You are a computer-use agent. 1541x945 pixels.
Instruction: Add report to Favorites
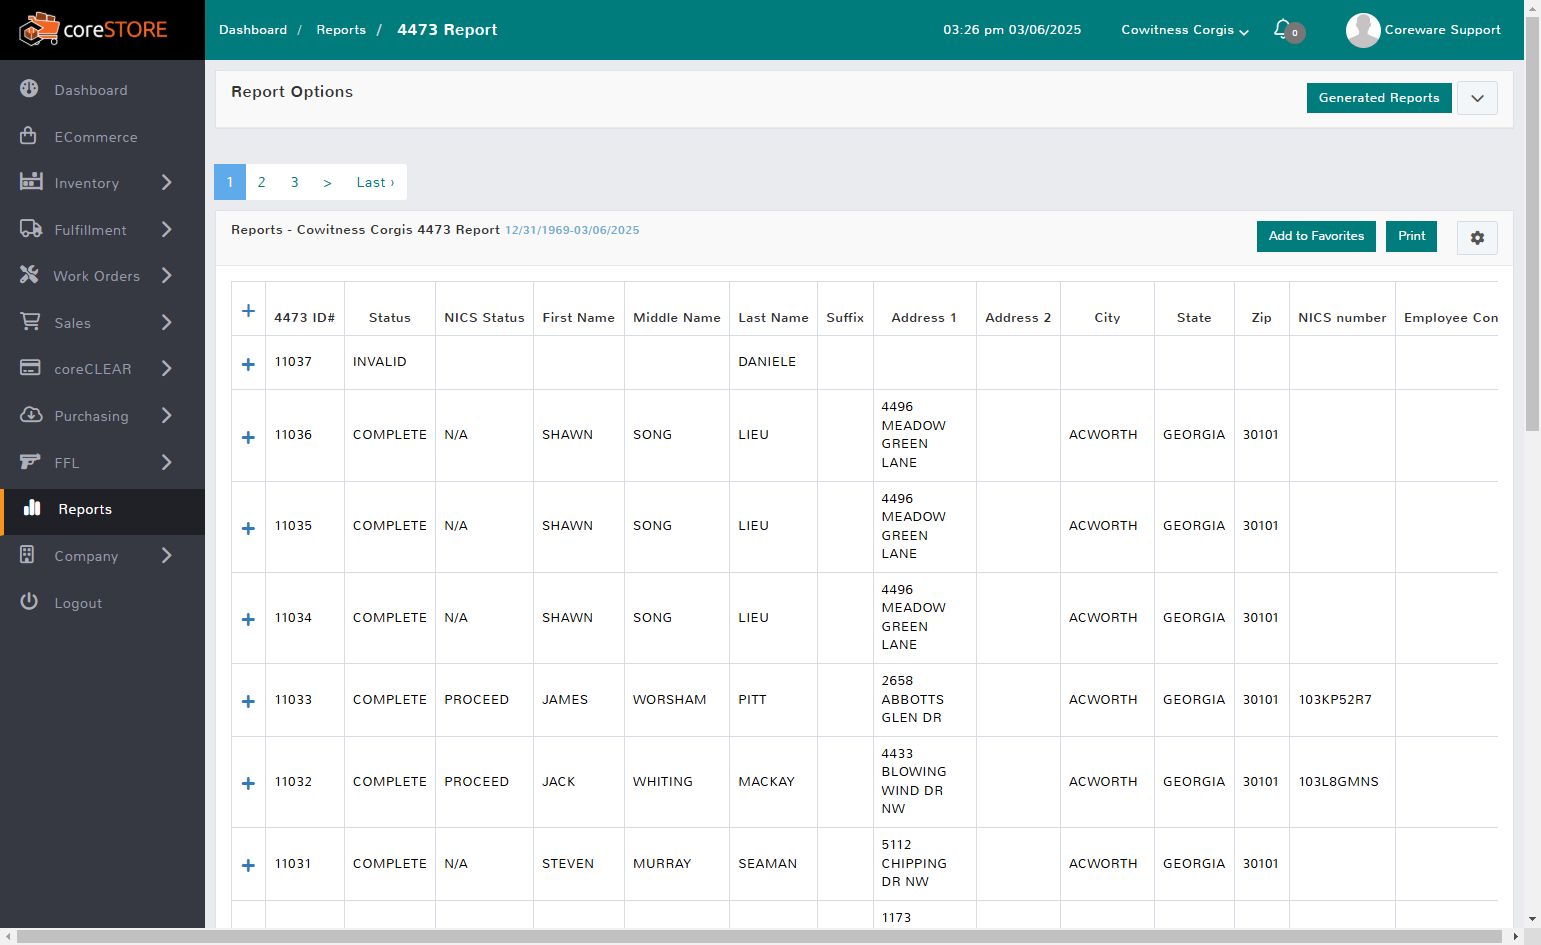[1316, 236]
